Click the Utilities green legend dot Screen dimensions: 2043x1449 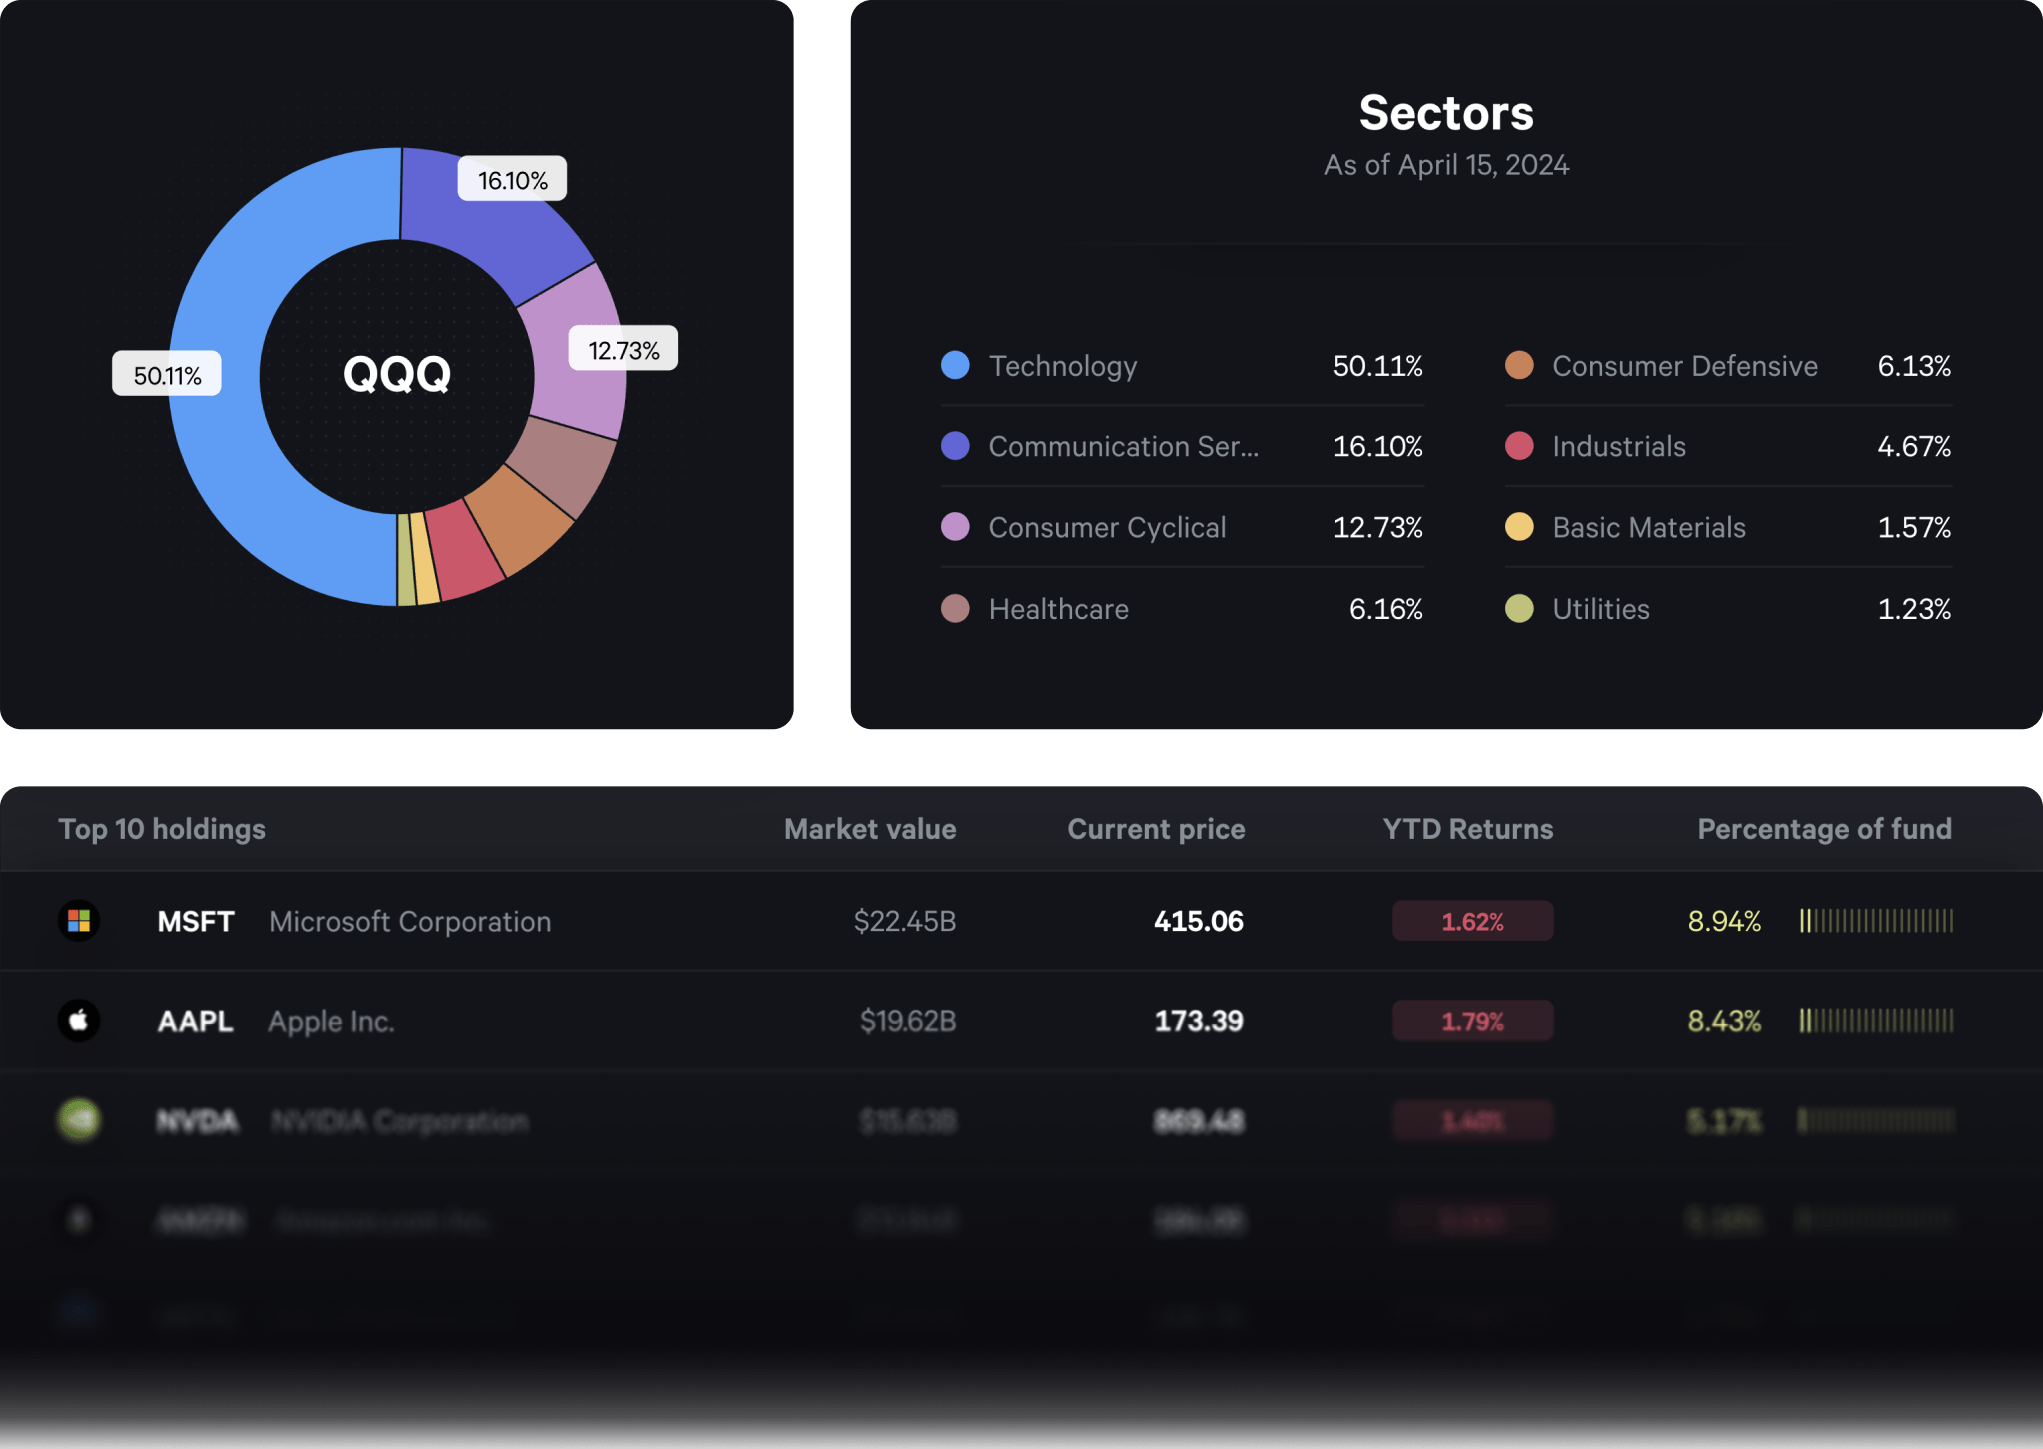pyautogui.click(x=1518, y=608)
